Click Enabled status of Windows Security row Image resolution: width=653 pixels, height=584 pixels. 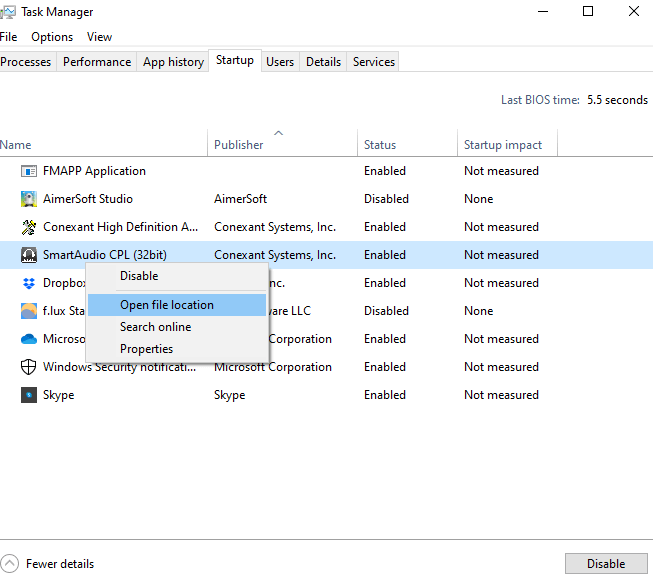pos(385,367)
